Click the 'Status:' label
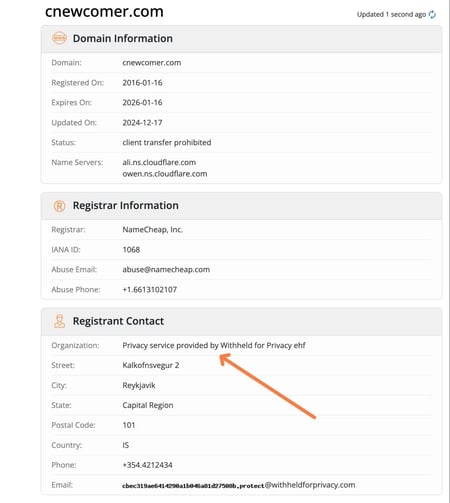Screen dimensions: 450x503 click(63, 143)
